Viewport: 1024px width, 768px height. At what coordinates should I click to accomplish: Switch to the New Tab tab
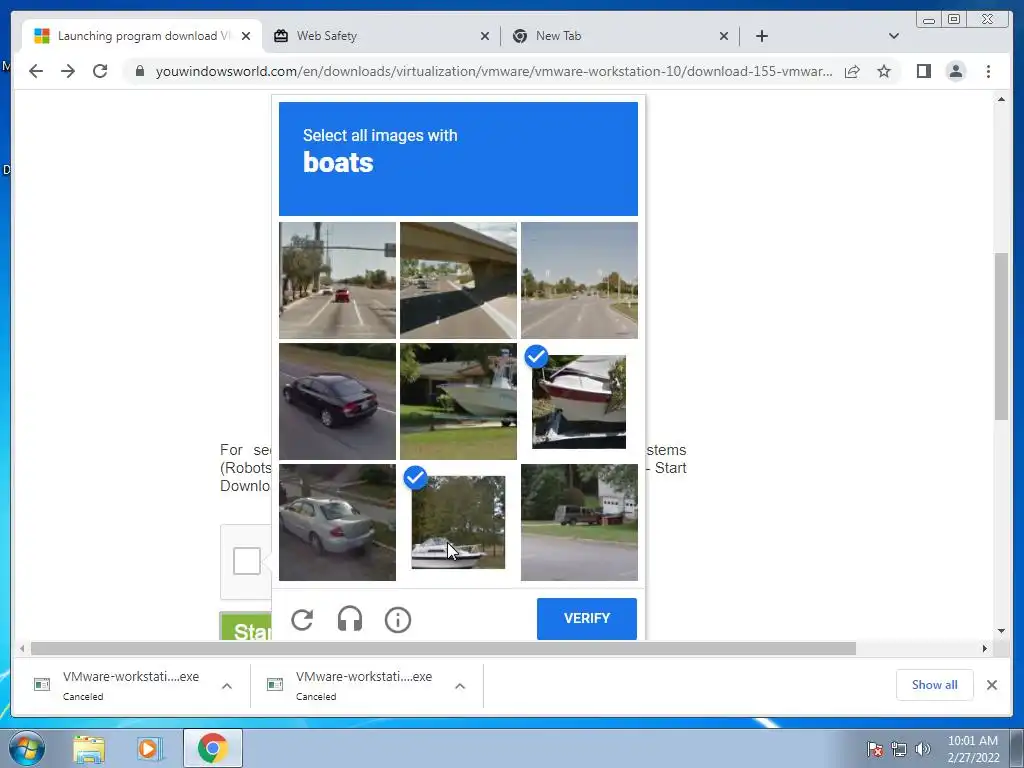[619, 36]
